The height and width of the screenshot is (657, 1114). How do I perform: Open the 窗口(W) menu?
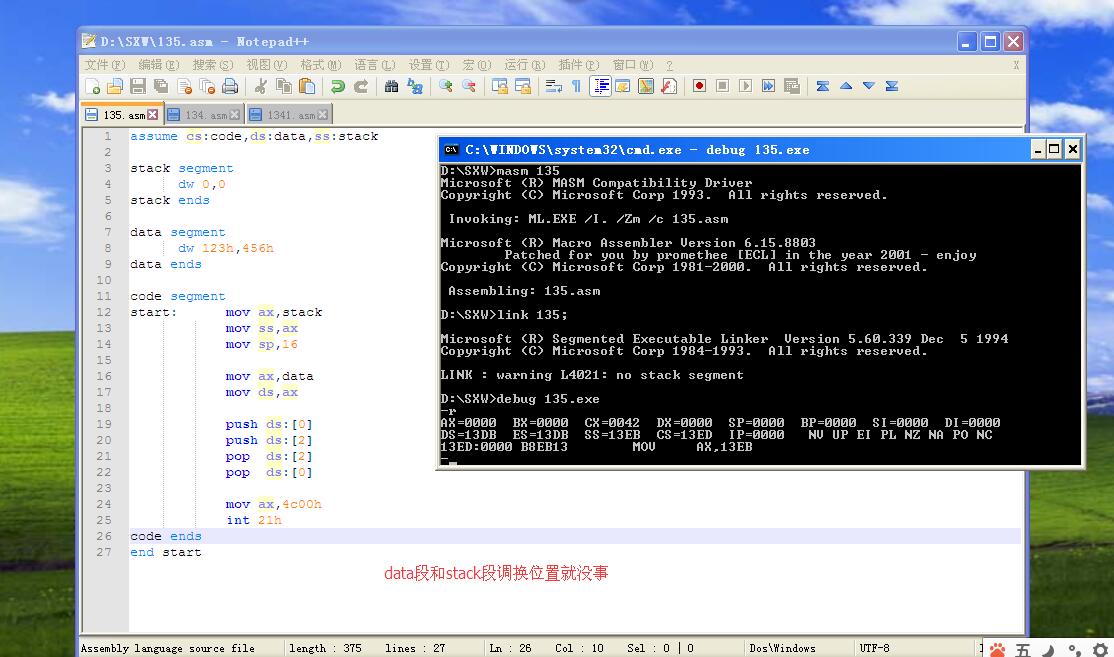[x=632, y=65]
